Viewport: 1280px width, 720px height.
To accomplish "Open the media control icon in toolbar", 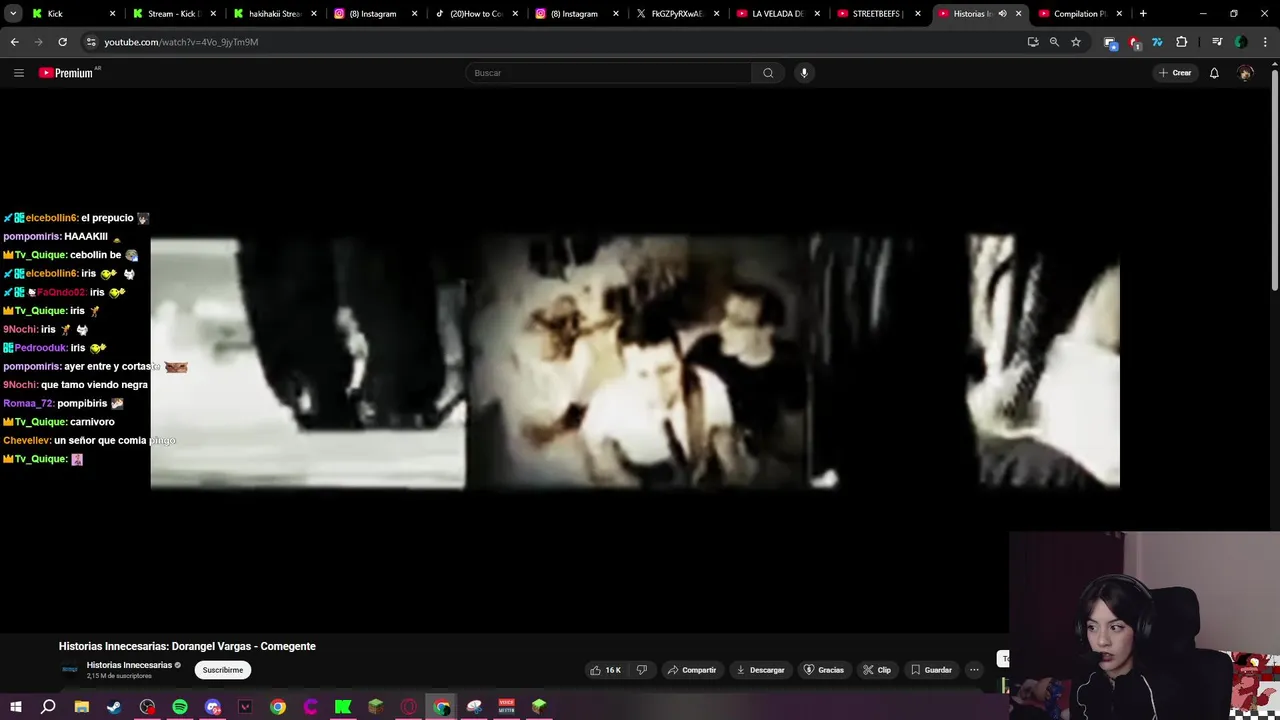I will pos(1217,42).
